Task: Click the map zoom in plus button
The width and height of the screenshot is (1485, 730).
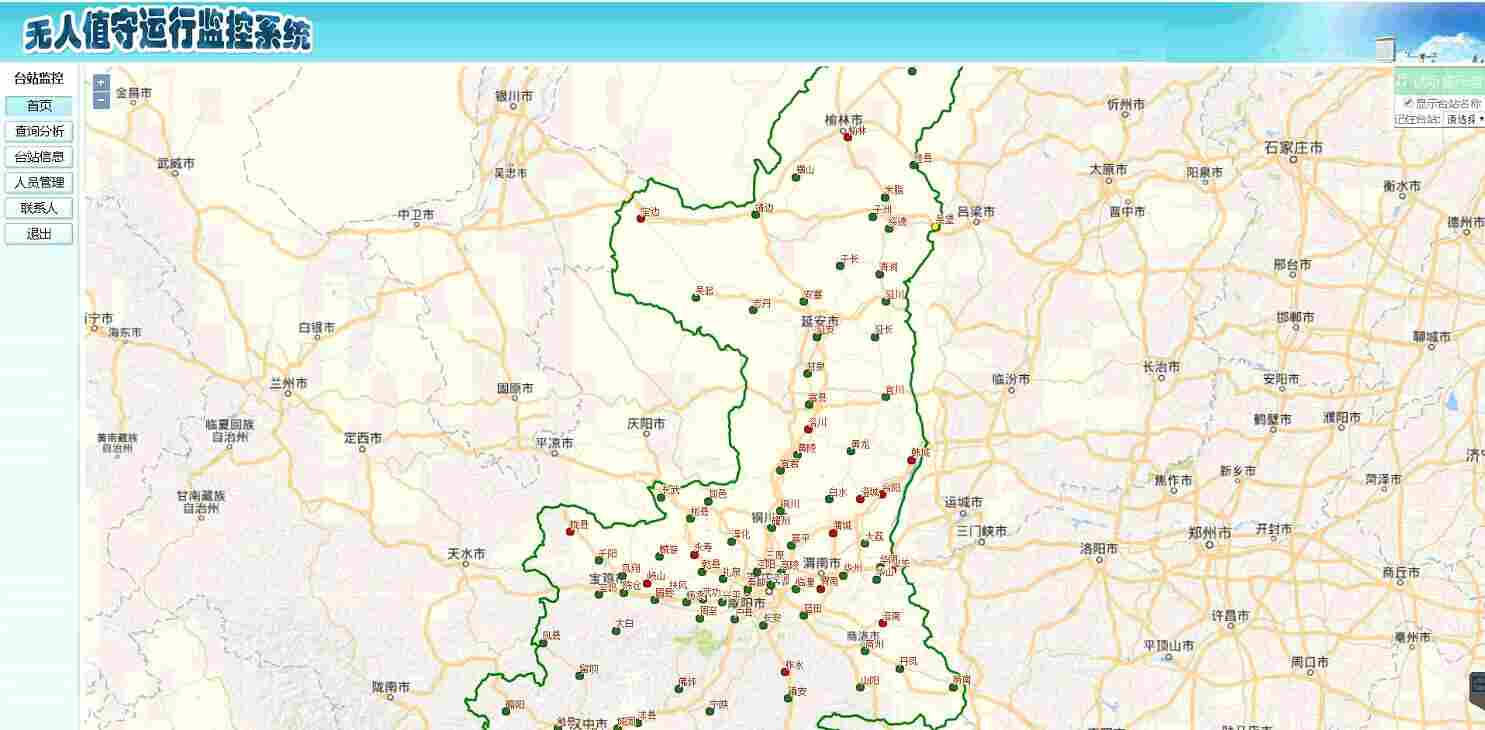Action: [x=101, y=82]
